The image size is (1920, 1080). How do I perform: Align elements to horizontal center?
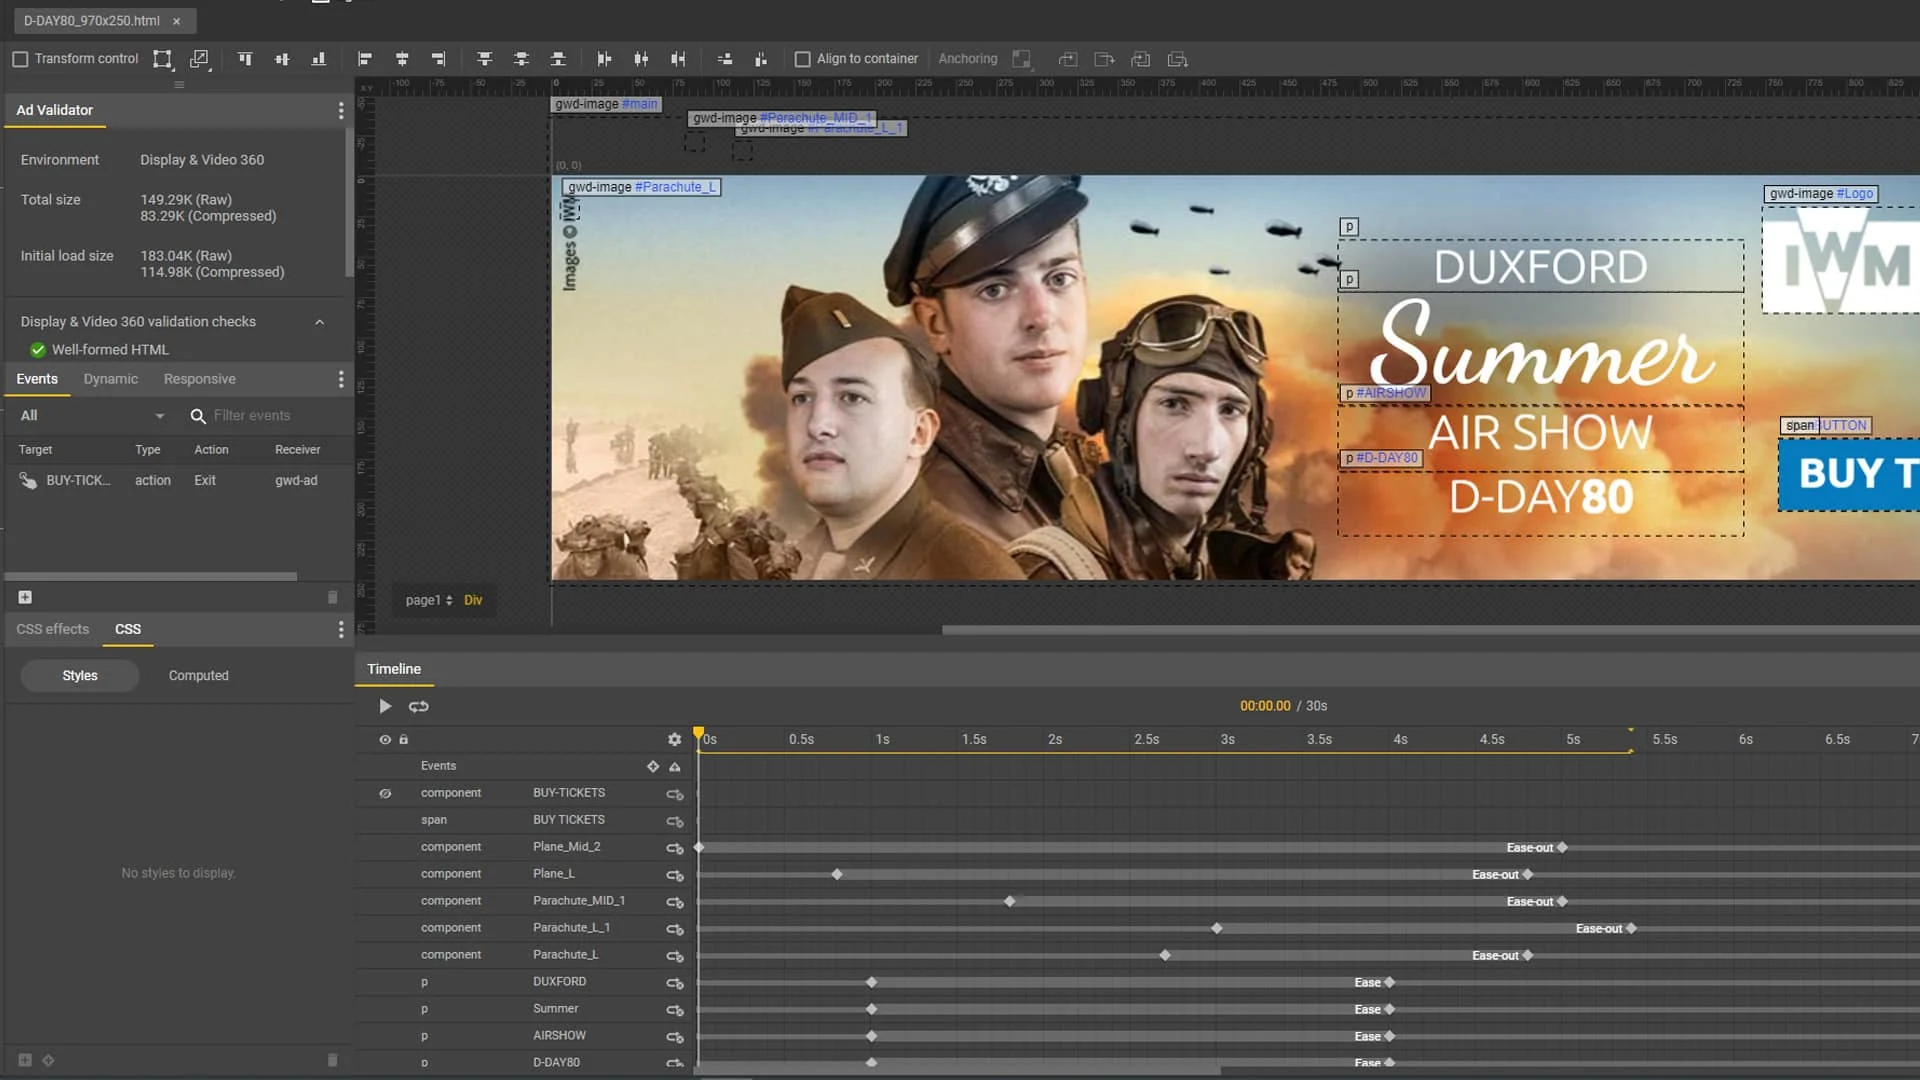(402, 59)
